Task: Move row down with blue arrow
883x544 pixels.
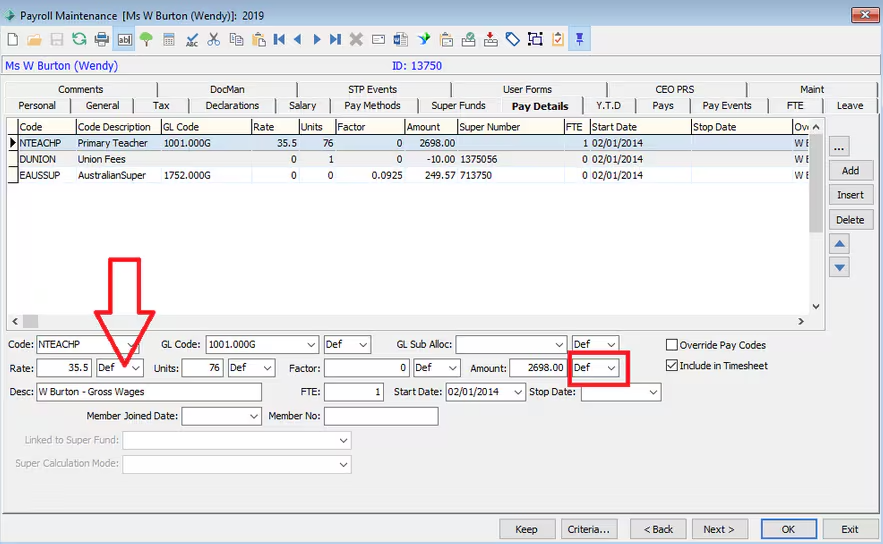Action: (840, 267)
